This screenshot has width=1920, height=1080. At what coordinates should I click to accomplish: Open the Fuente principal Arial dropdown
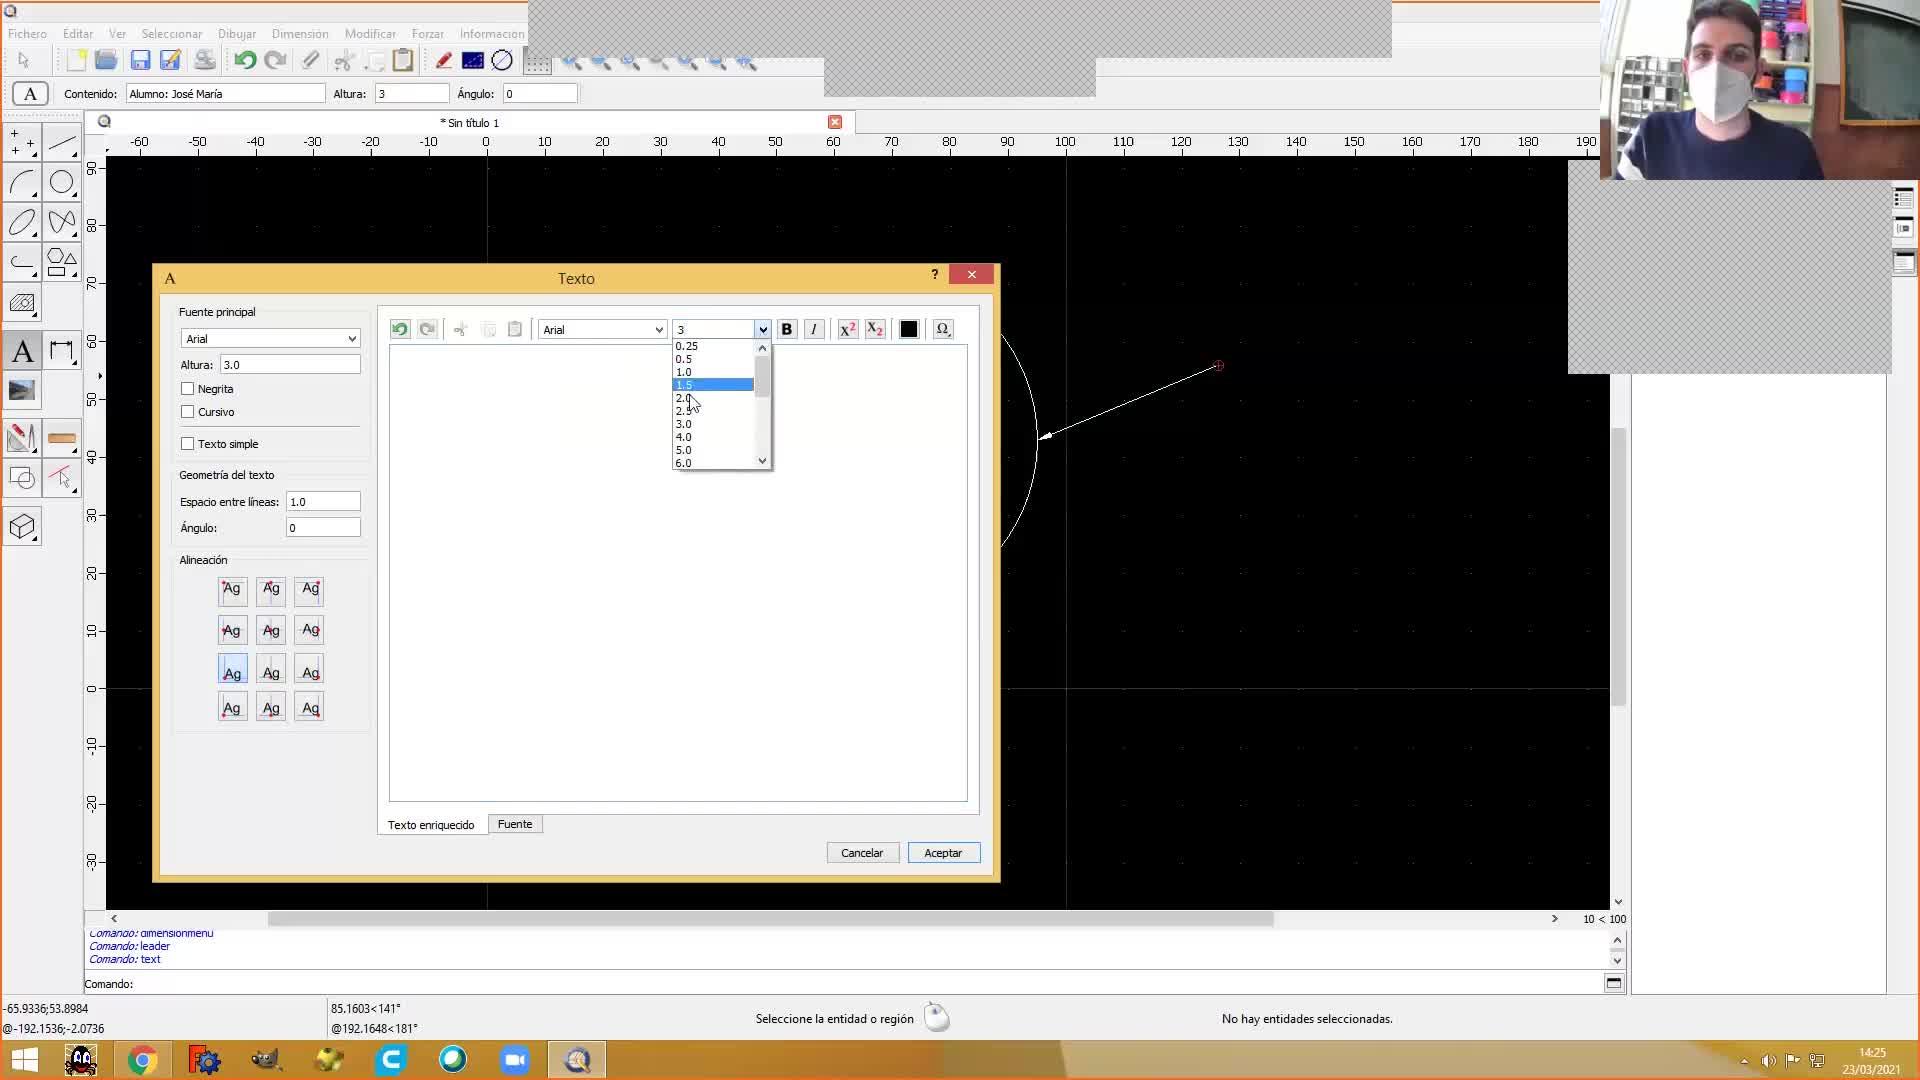(x=270, y=339)
